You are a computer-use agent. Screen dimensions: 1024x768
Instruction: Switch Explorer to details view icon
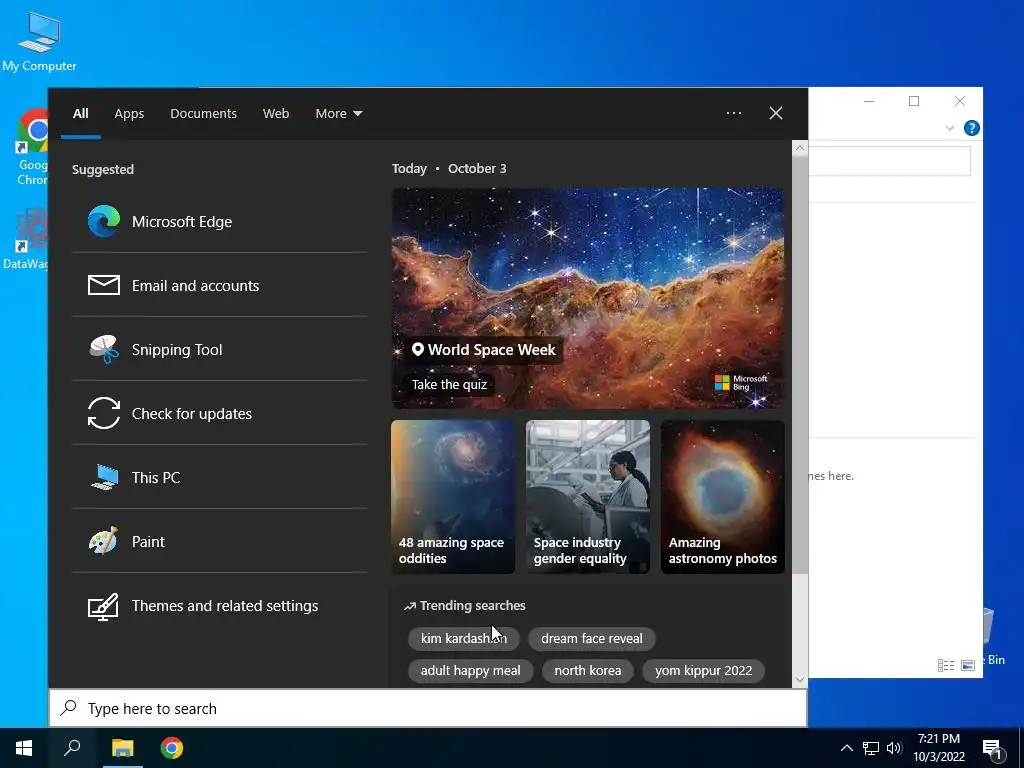click(x=946, y=665)
